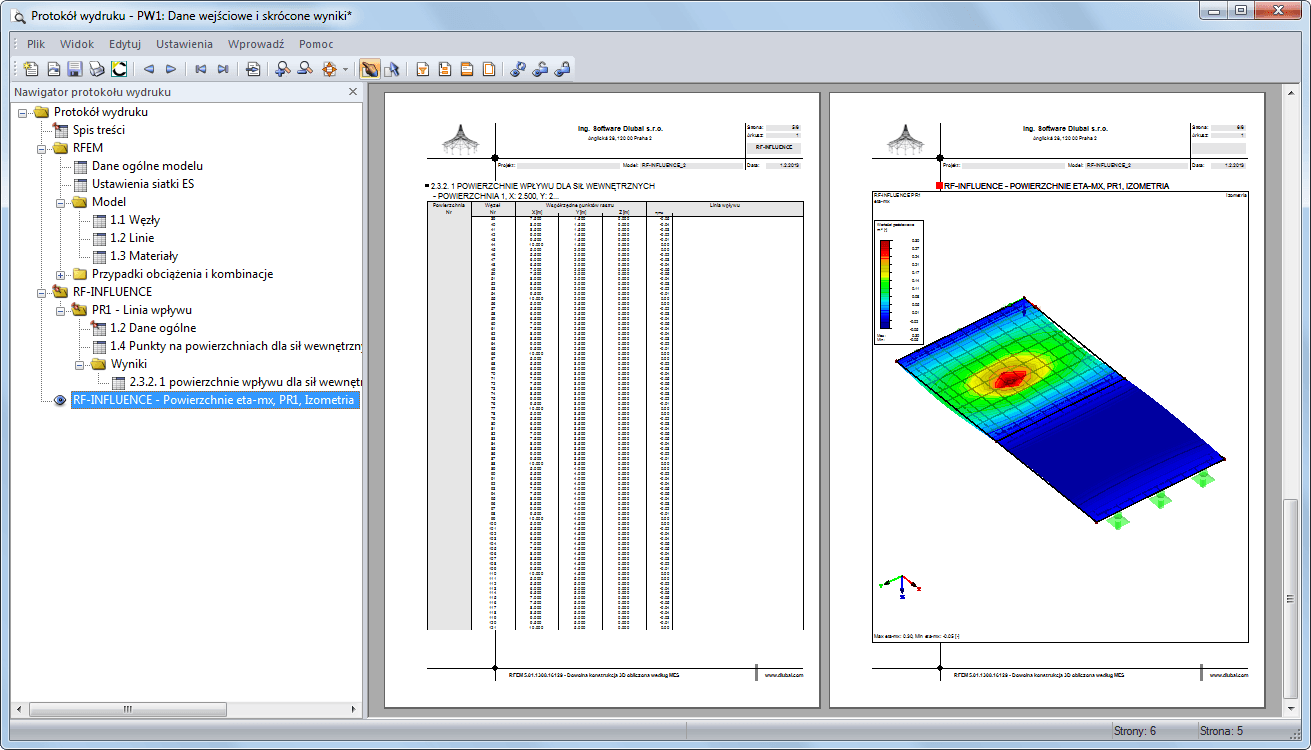The width and height of the screenshot is (1311, 750).
Task: Open the dropdown arrow beside the lifebuoy icon
Action: pyautogui.click(x=345, y=70)
